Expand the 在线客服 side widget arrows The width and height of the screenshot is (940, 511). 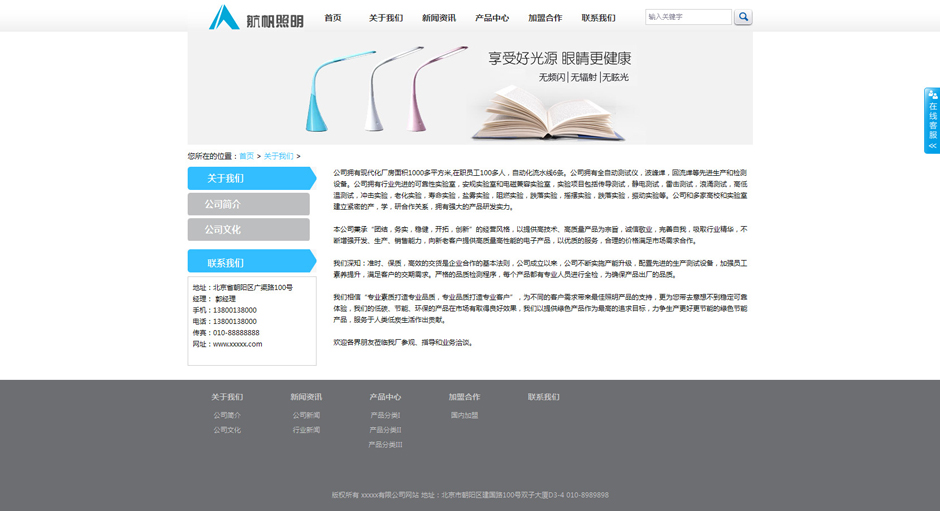pyautogui.click(x=932, y=146)
